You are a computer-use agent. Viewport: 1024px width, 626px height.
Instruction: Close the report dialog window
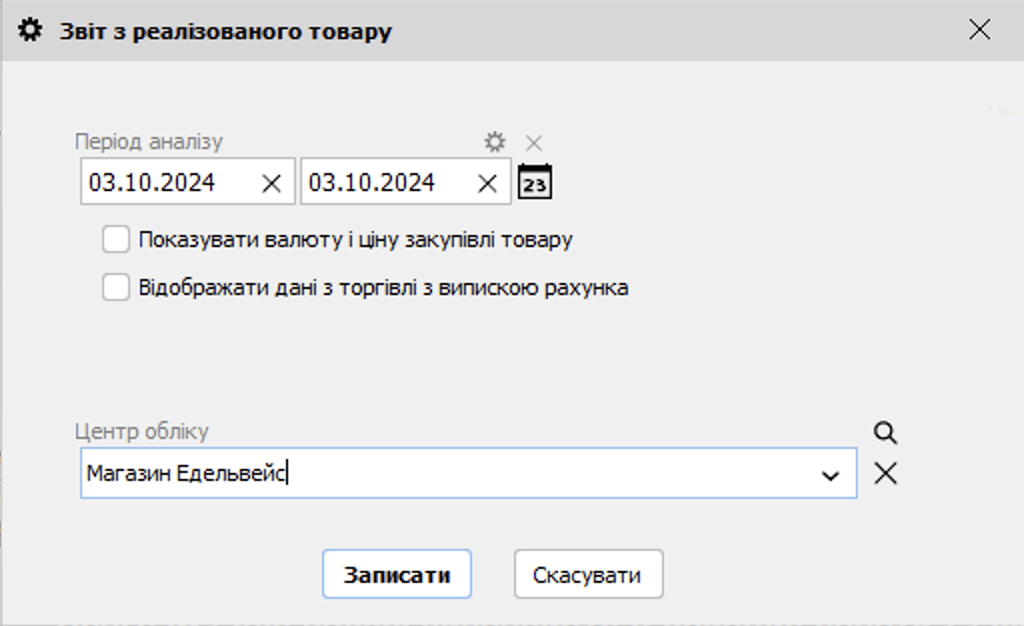pos(979,30)
